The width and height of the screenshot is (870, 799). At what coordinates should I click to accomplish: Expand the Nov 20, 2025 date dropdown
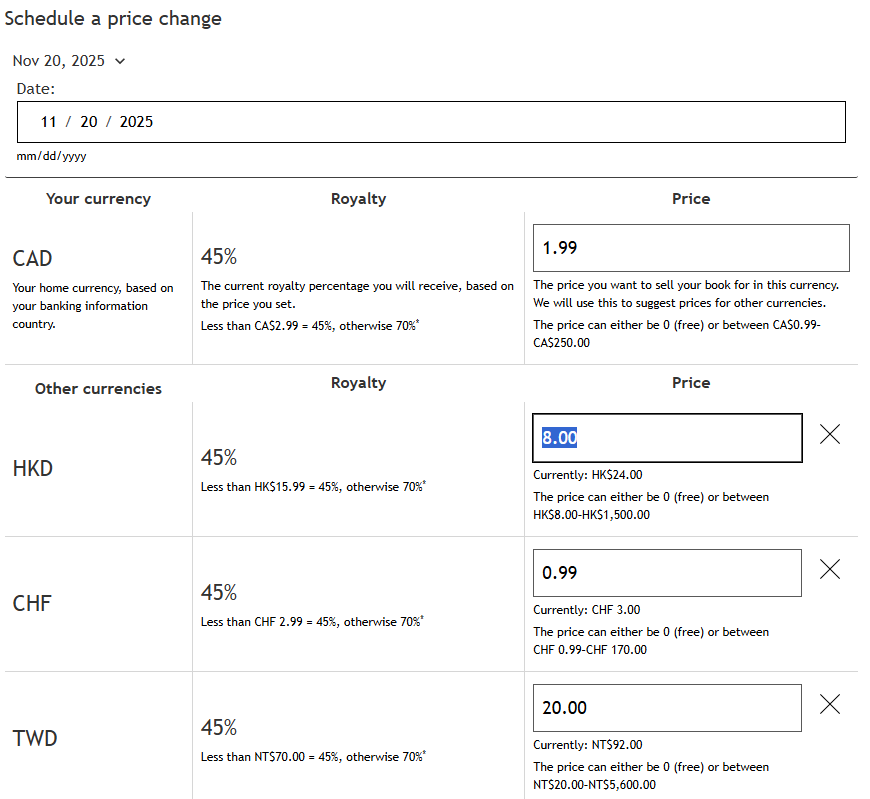point(69,61)
